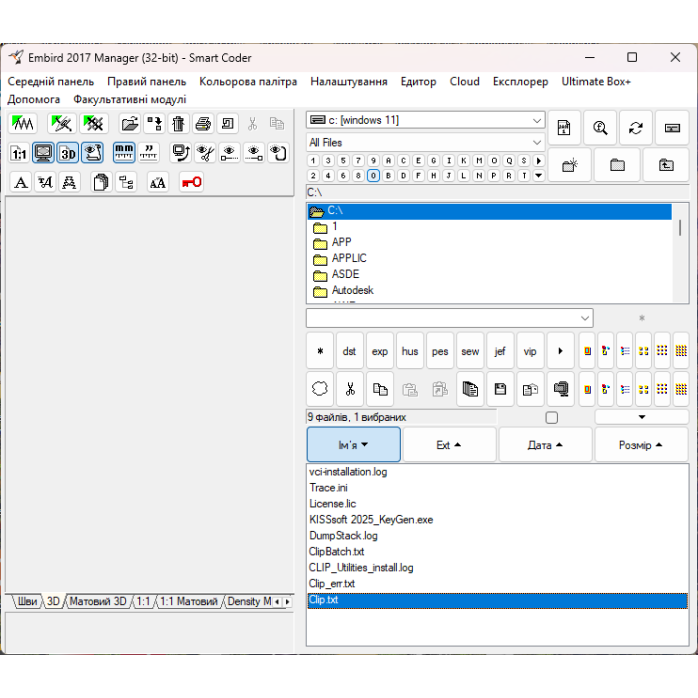Filter files by dst format

349,351
